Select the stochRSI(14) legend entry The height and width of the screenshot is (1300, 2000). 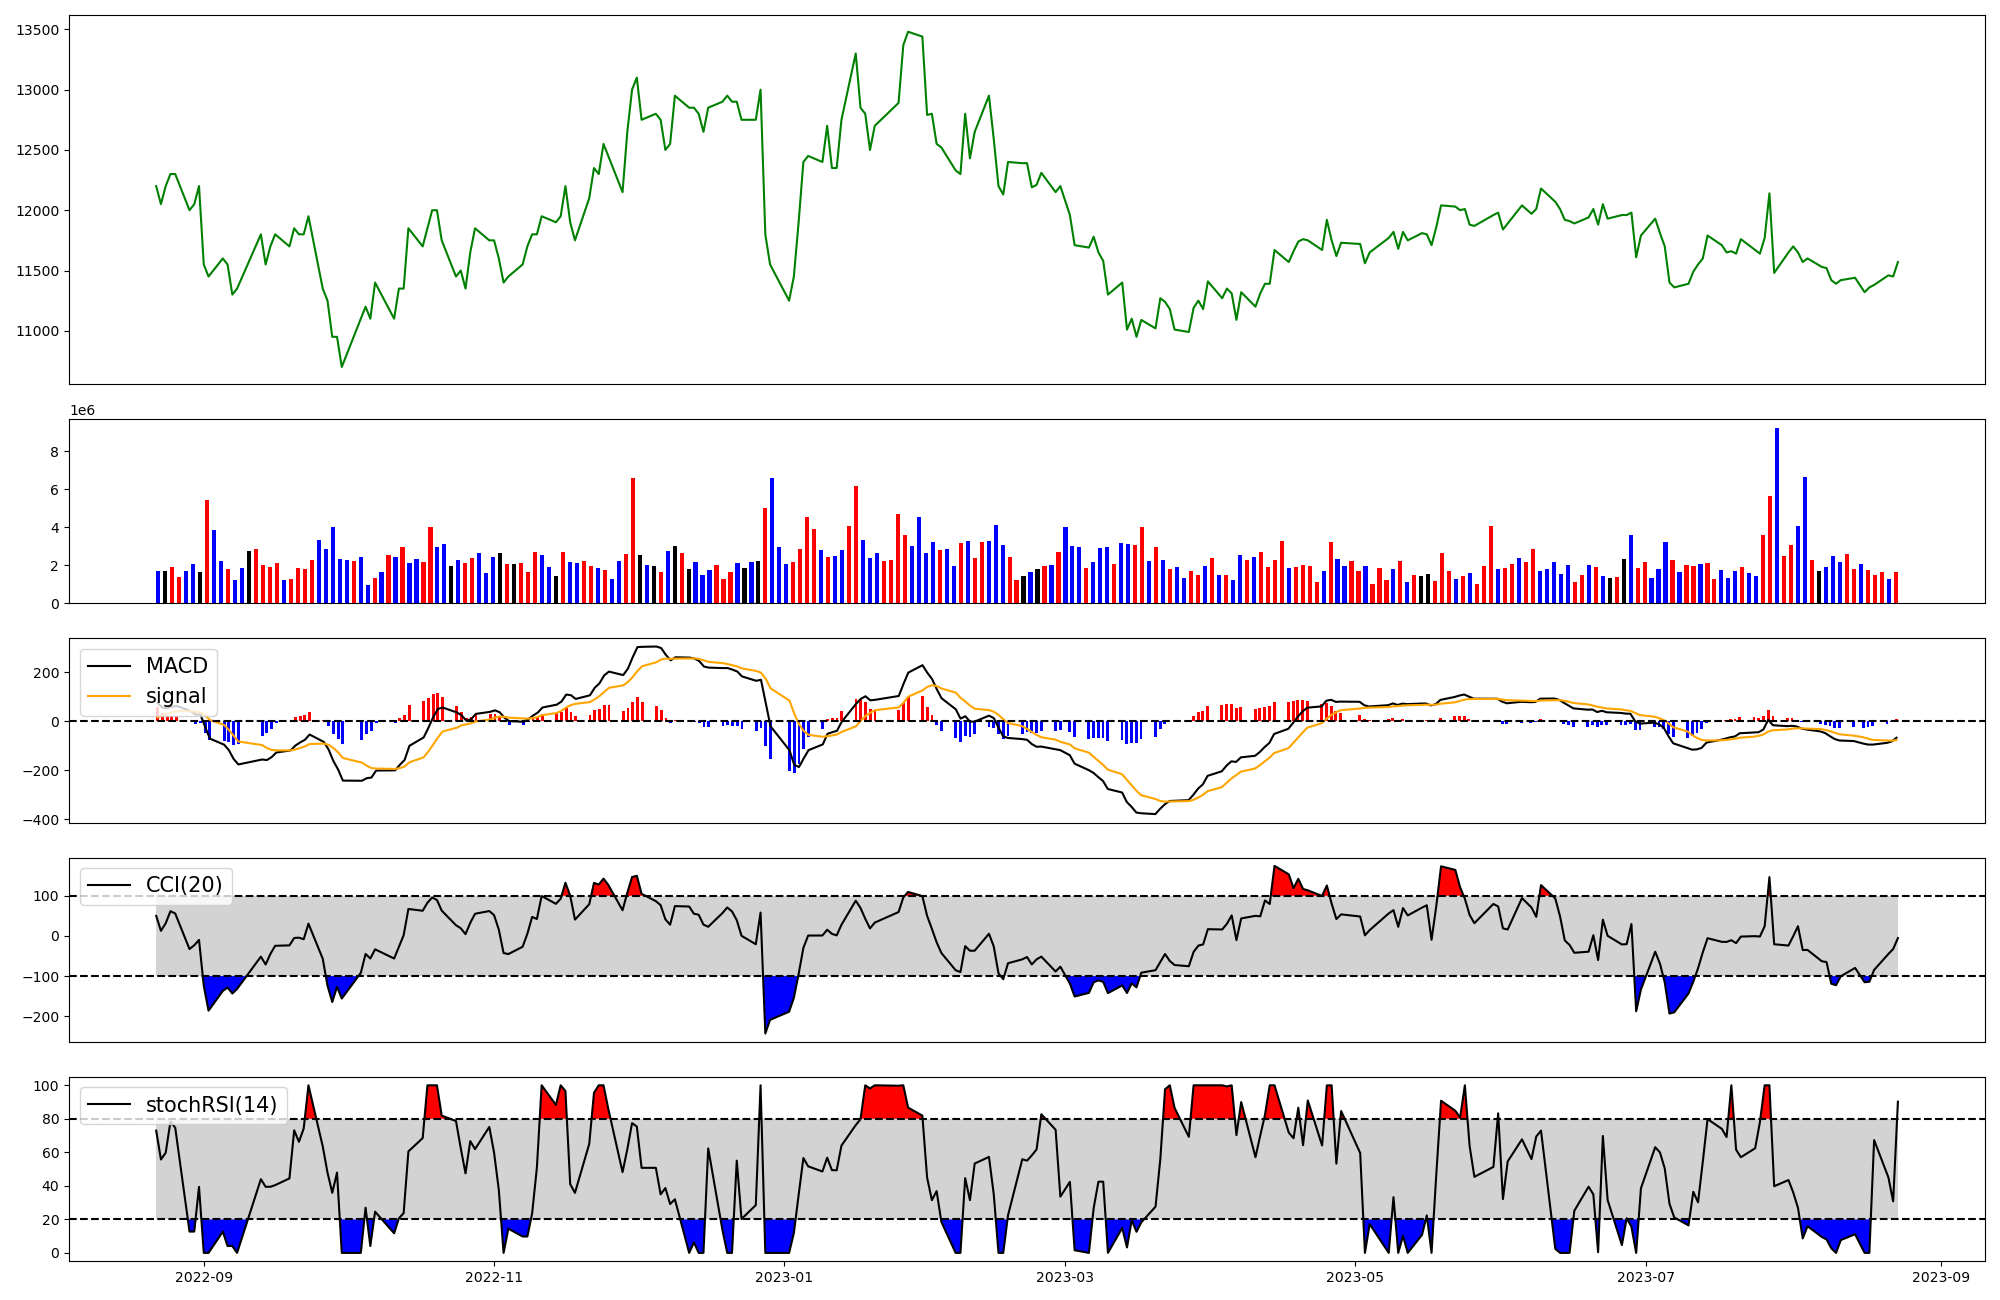(x=211, y=1105)
